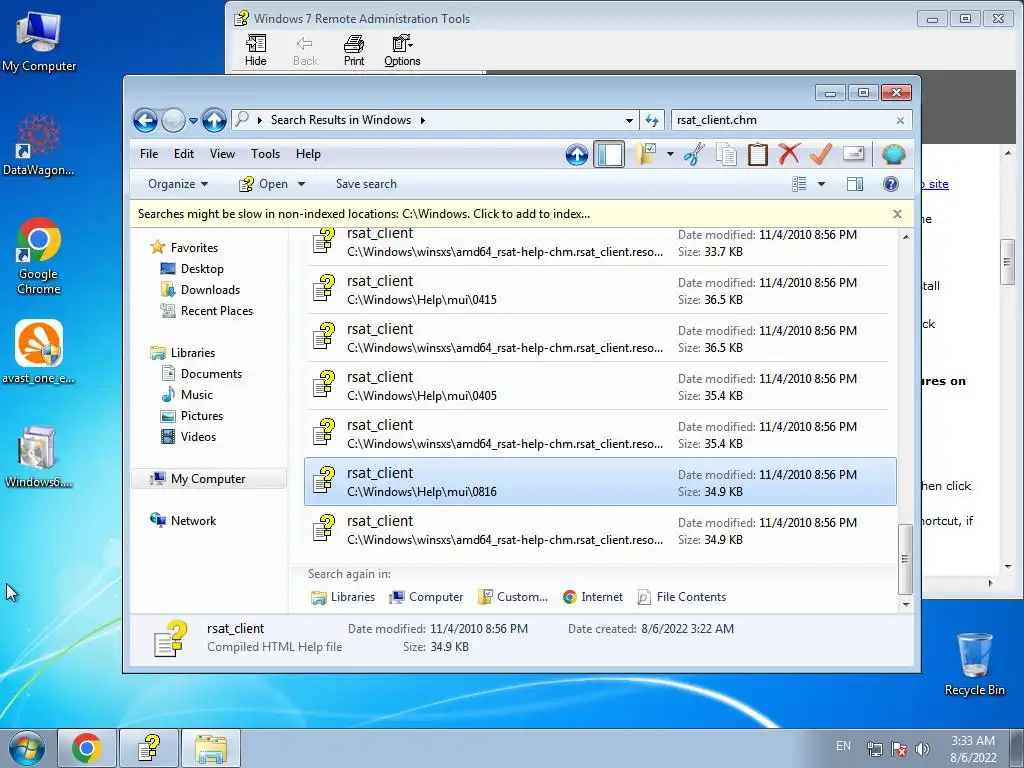Expand recent locations arrow beside nav buttons
The width and height of the screenshot is (1024, 768).
tap(193, 121)
